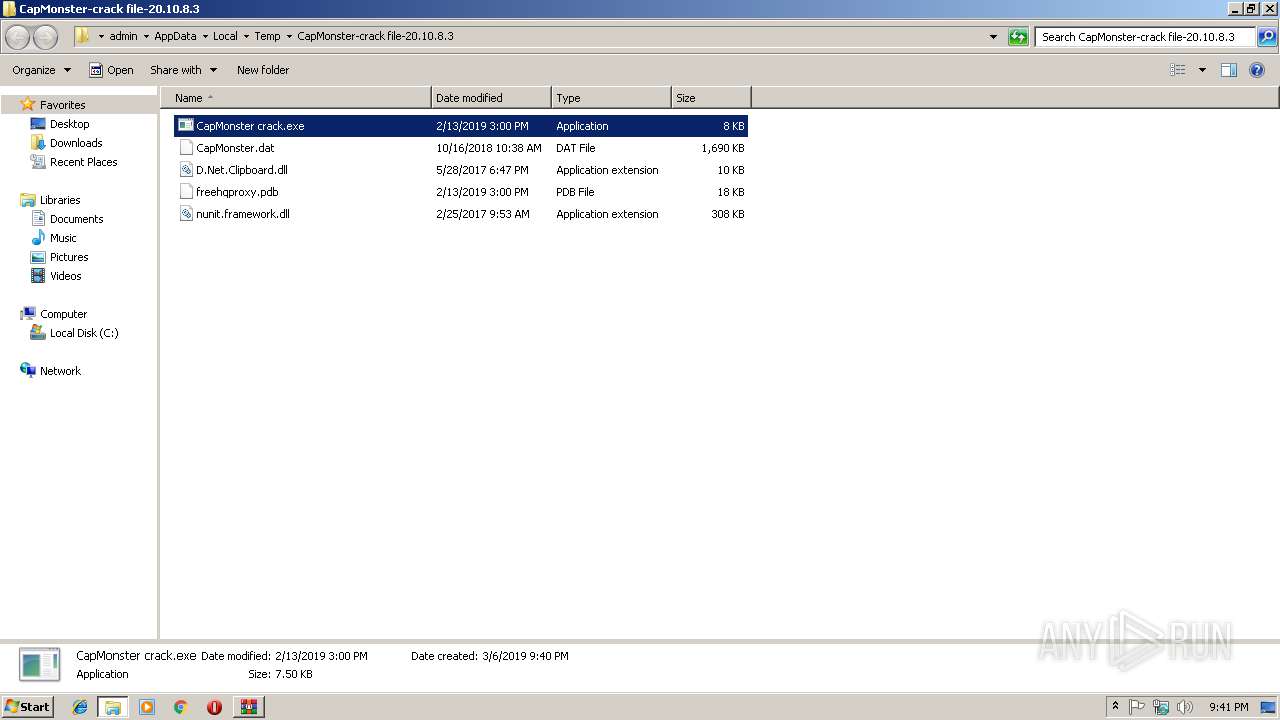Image resolution: width=1280 pixels, height=720 pixels.
Task: Open Pictures library in the sidebar
Action: click(69, 257)
